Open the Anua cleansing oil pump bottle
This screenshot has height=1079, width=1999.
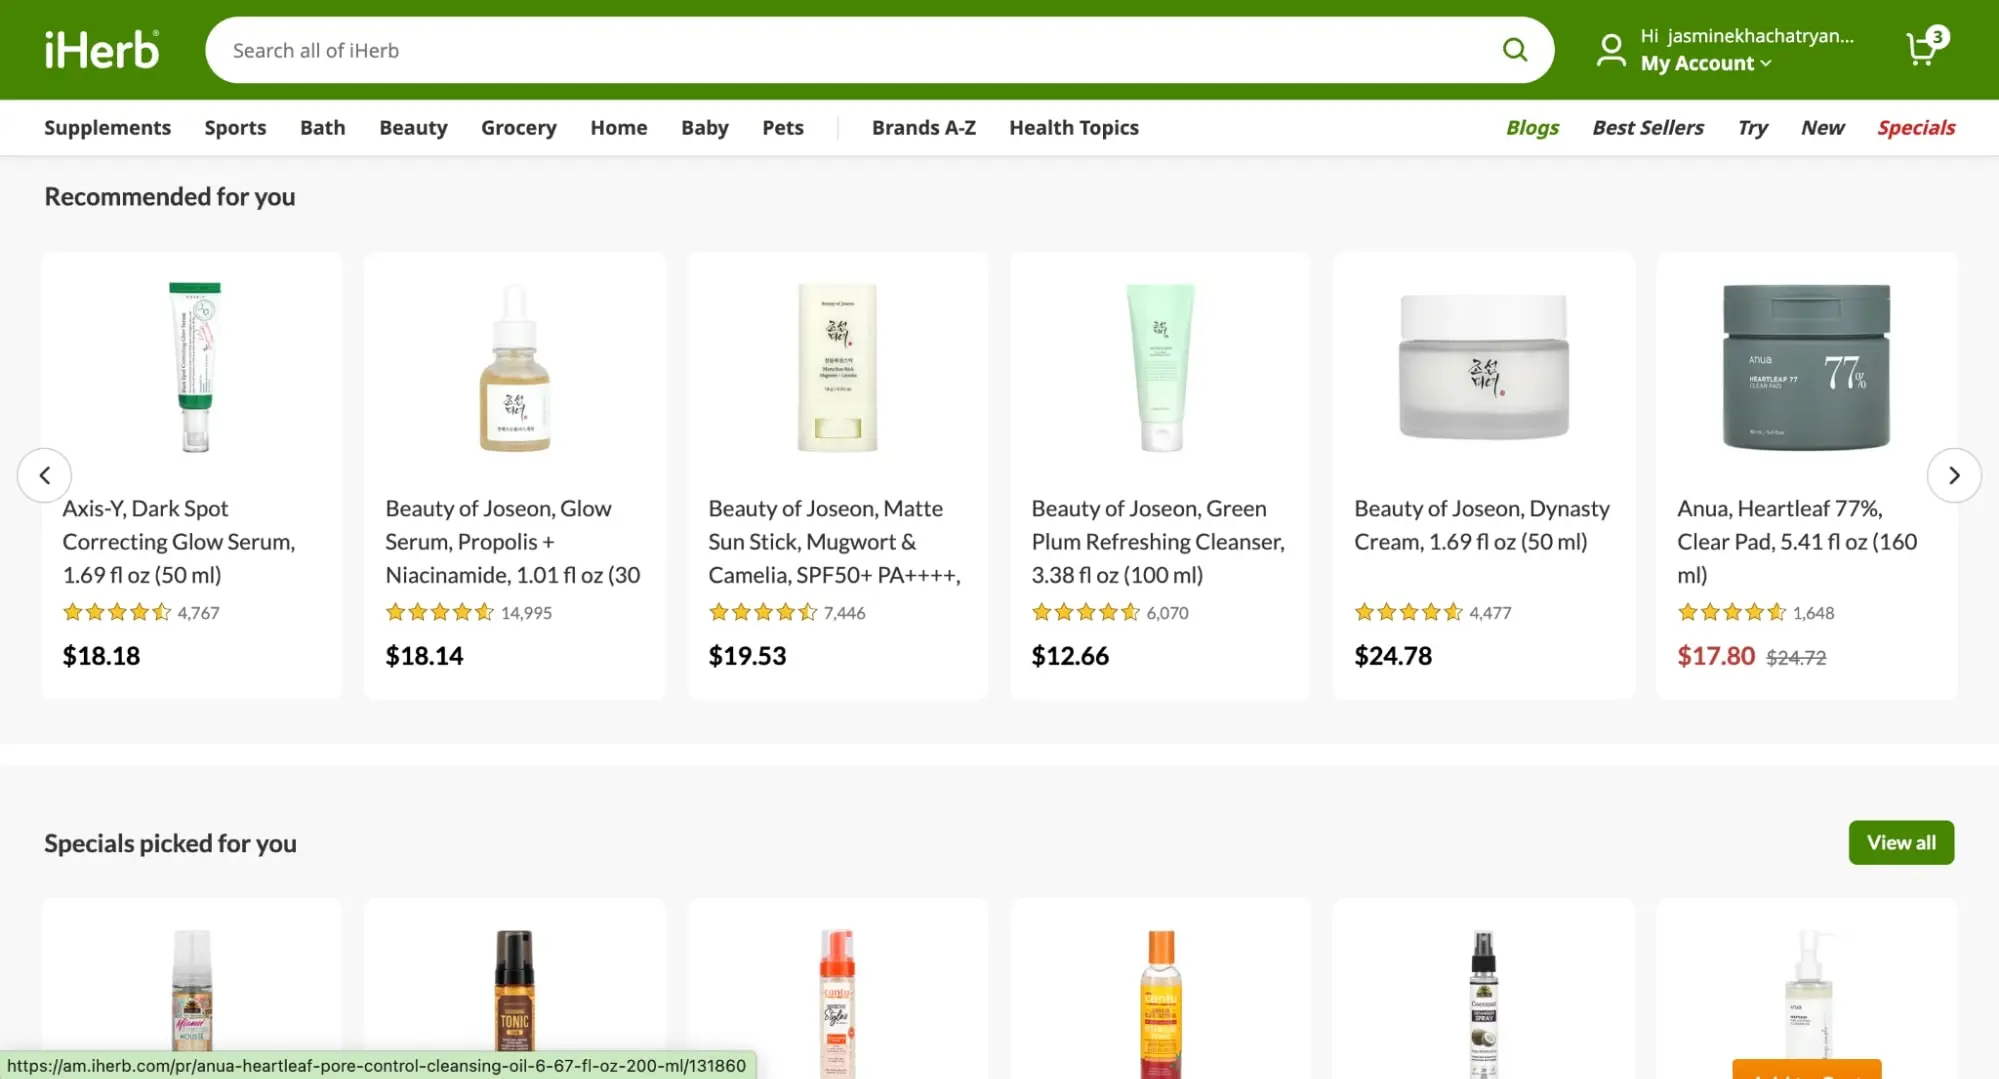1808,995
